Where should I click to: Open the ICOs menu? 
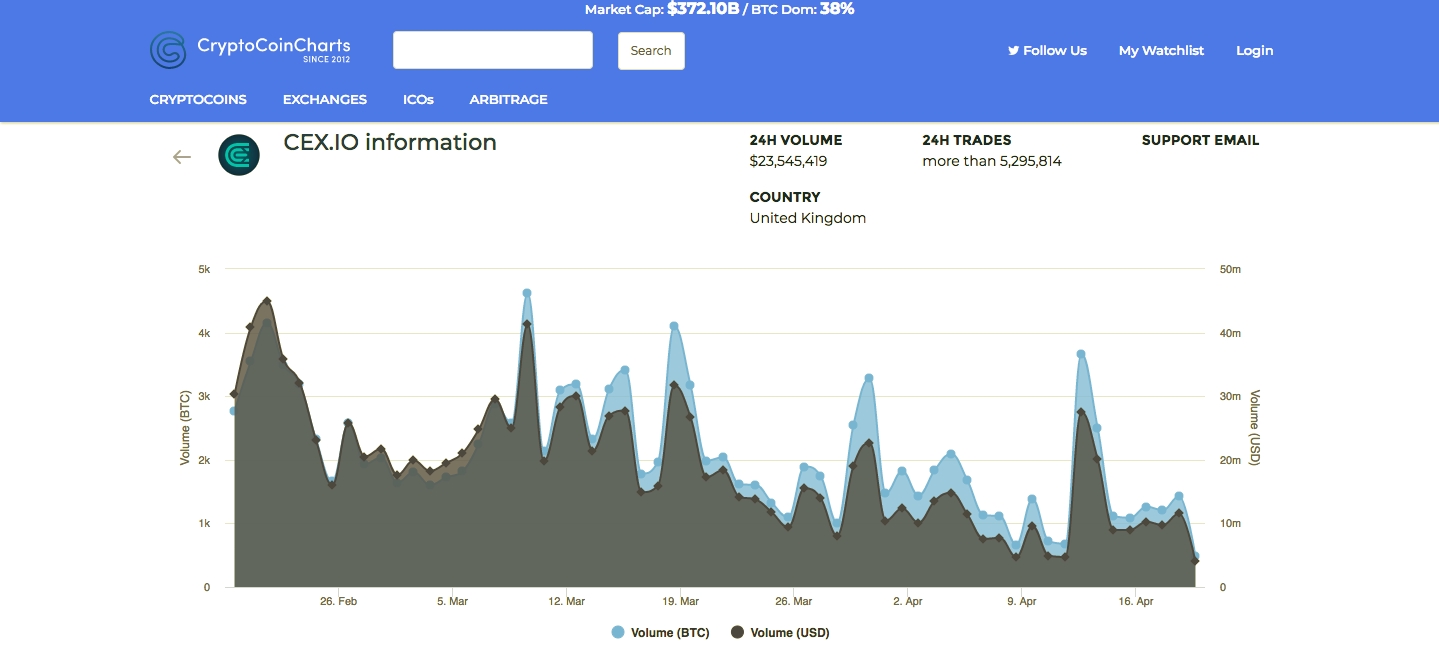pyautogui.click(x=418, y=99)
